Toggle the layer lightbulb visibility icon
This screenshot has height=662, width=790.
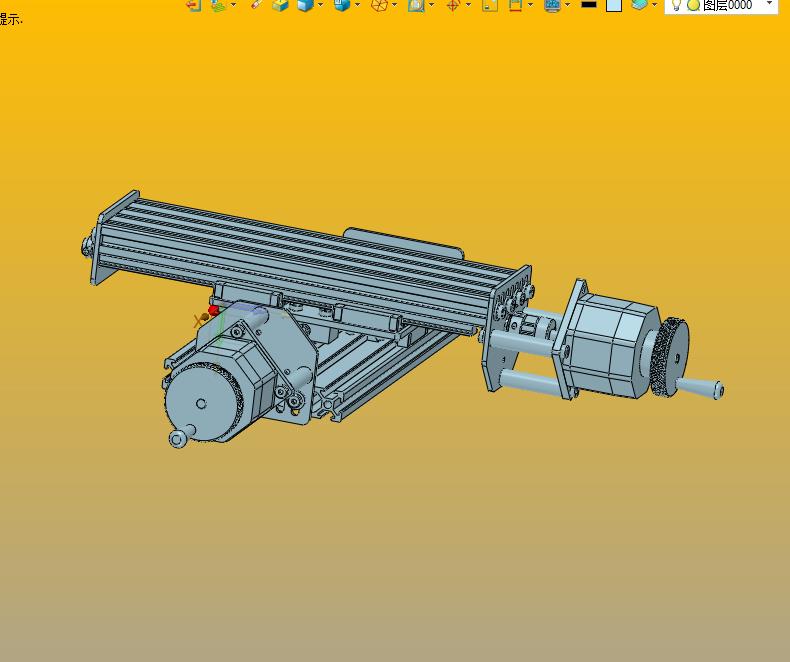coord(677,5)
